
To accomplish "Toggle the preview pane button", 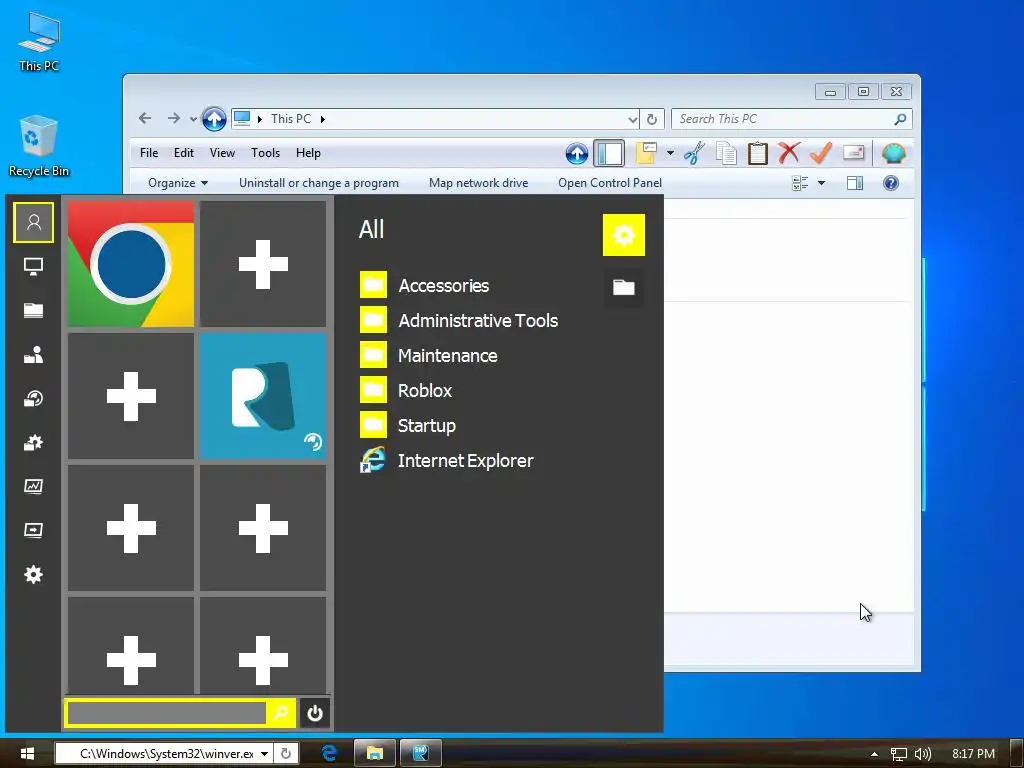I will click(855, 184).
